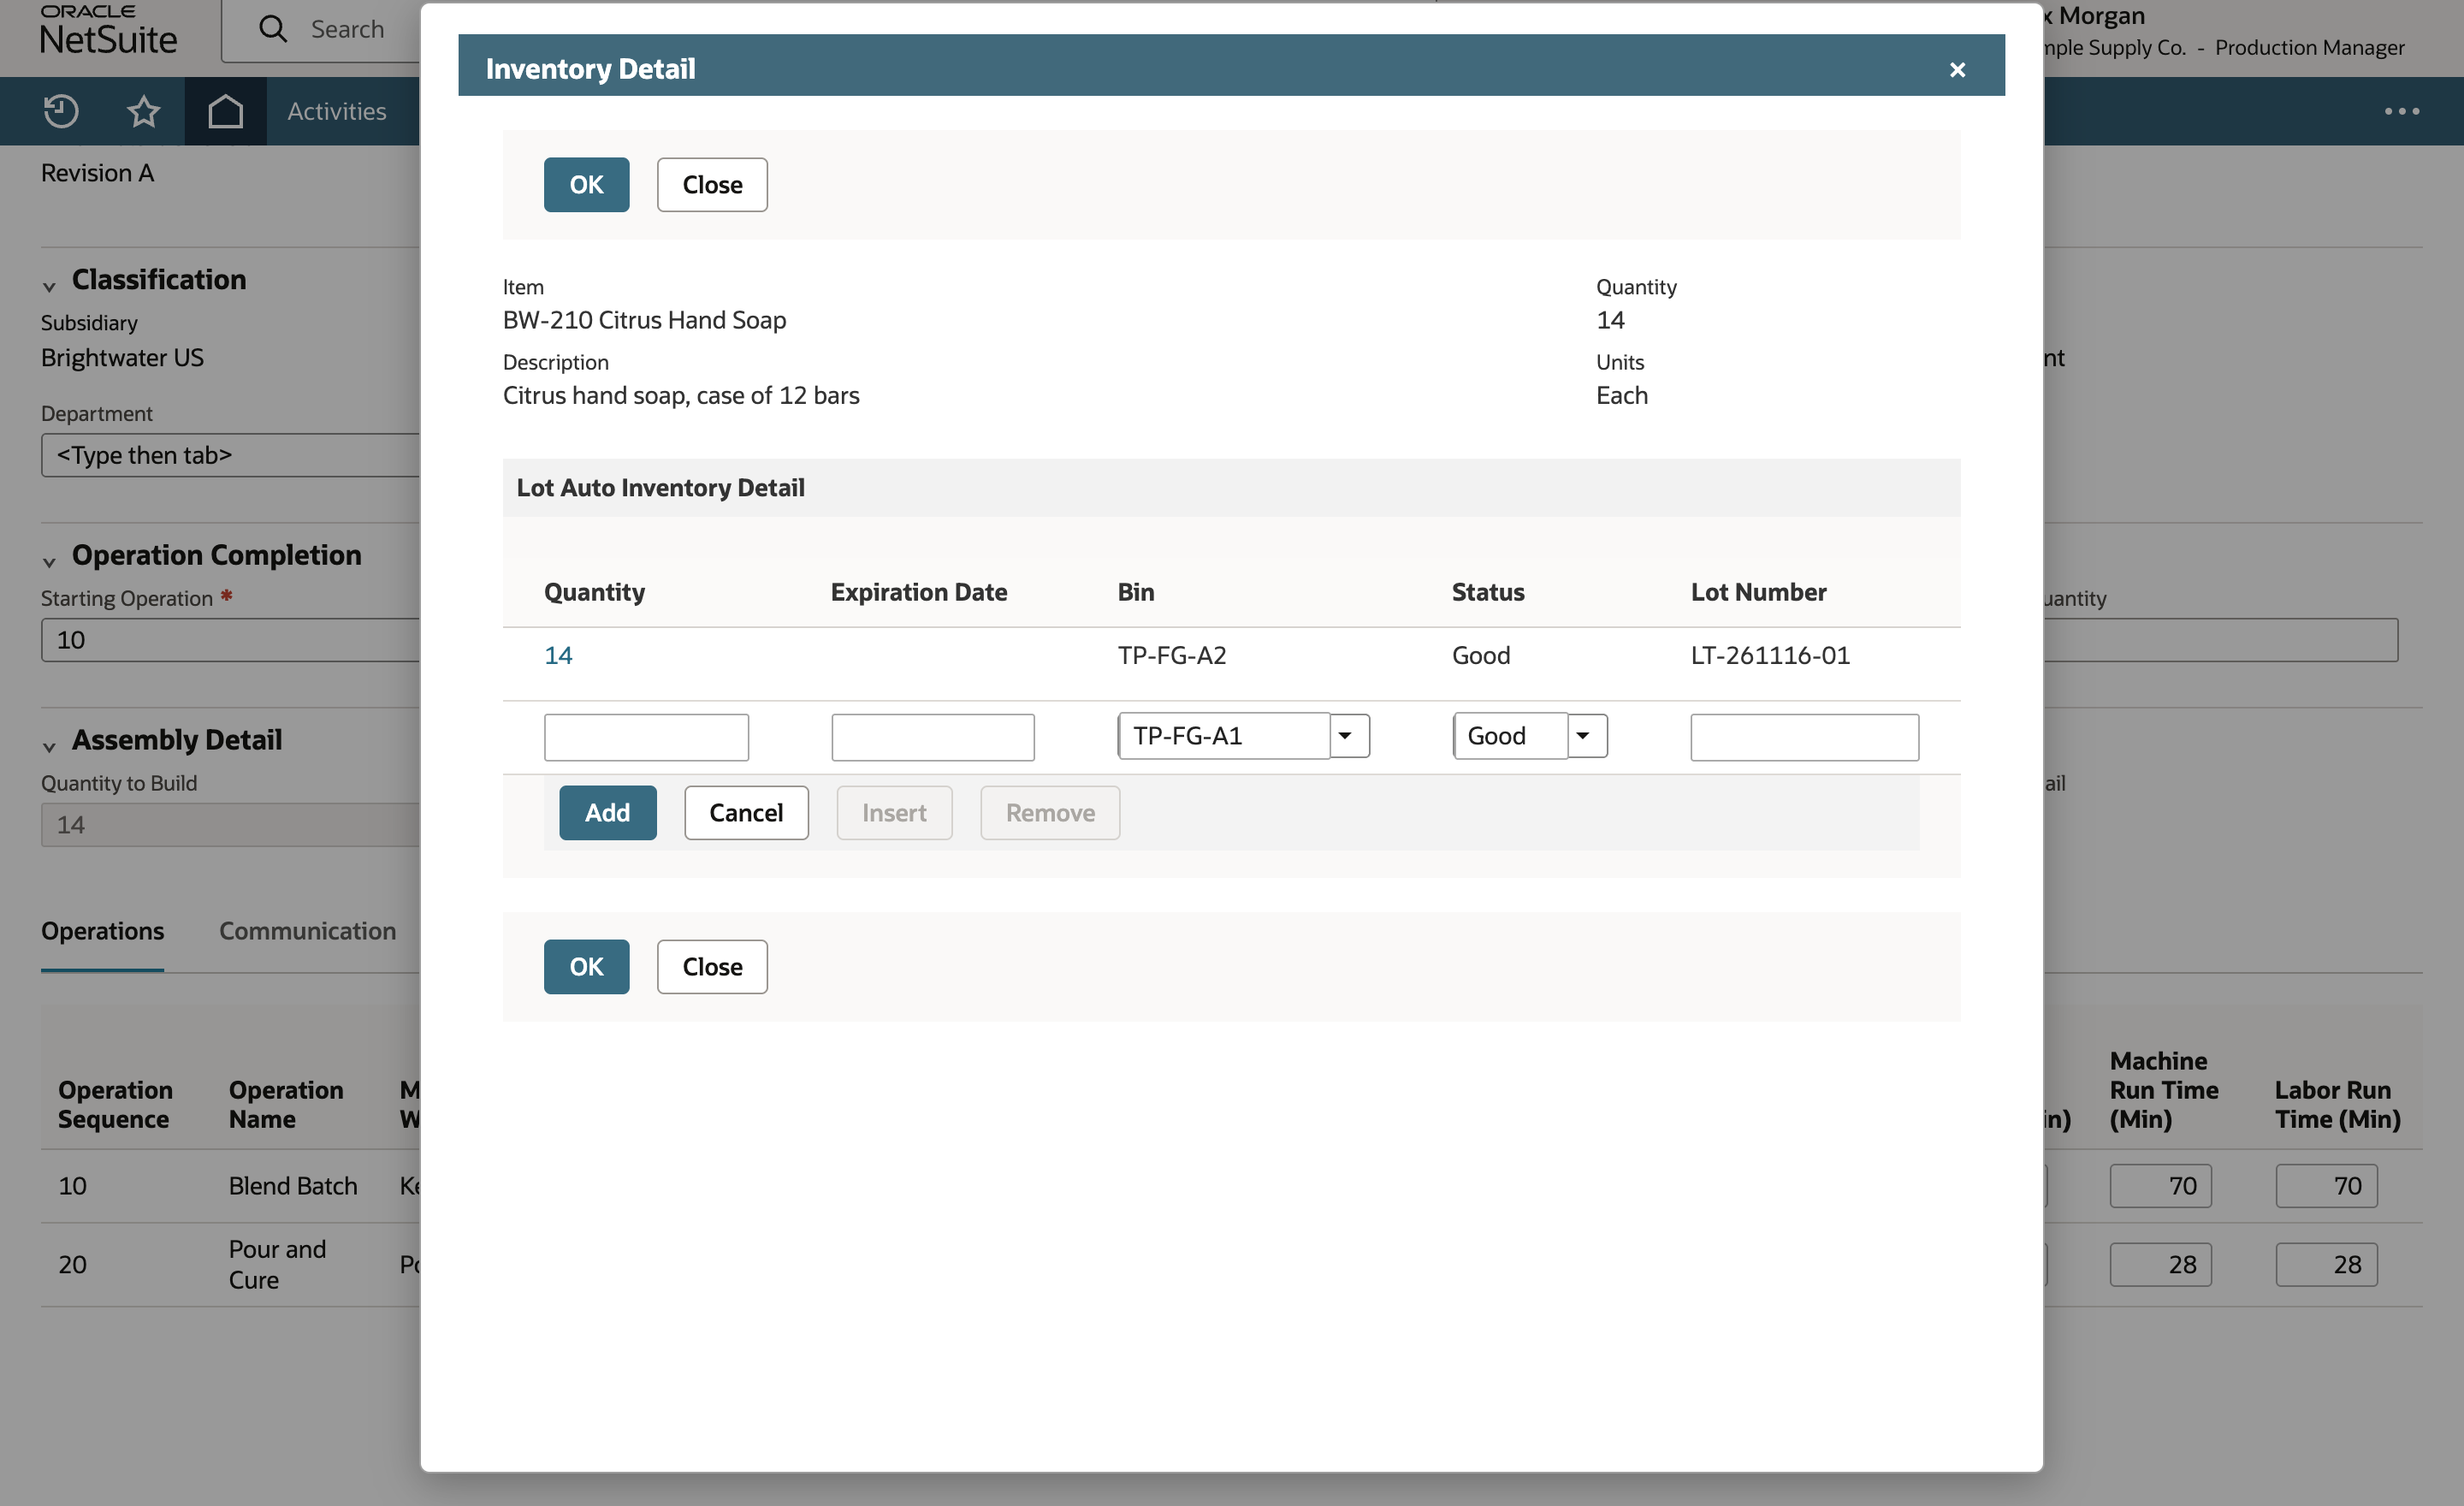This screenshot has height=1506, width=2464.
Task: Go to the Home icon
Action: click(226, 111)
